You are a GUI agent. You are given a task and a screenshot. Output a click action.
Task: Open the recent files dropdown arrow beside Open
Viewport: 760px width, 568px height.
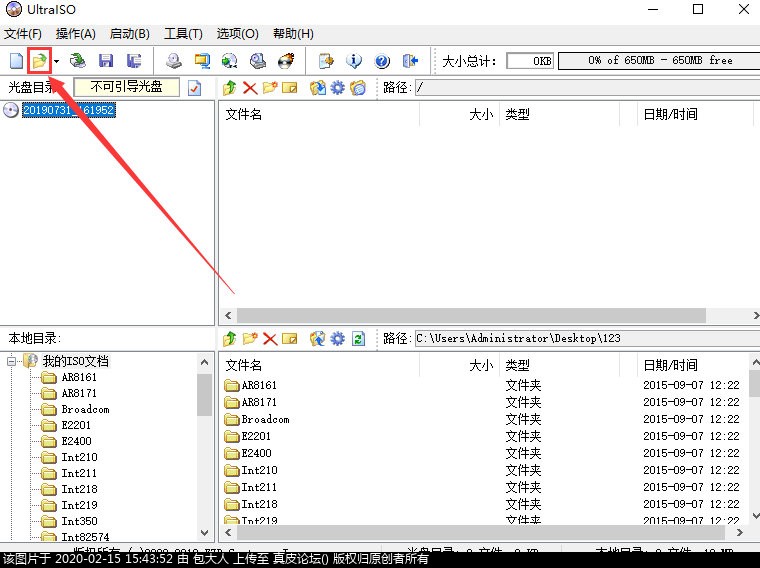[x=57, y=61]
